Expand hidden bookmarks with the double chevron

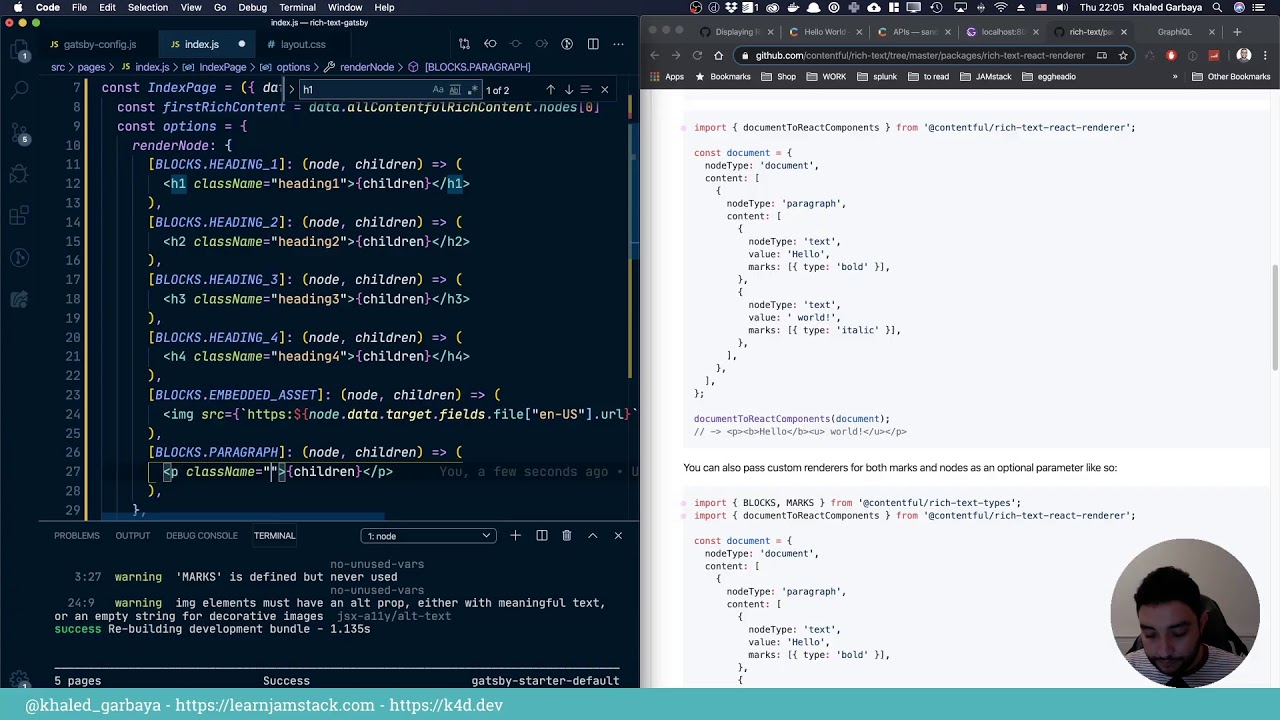(x=1175, y=77)
